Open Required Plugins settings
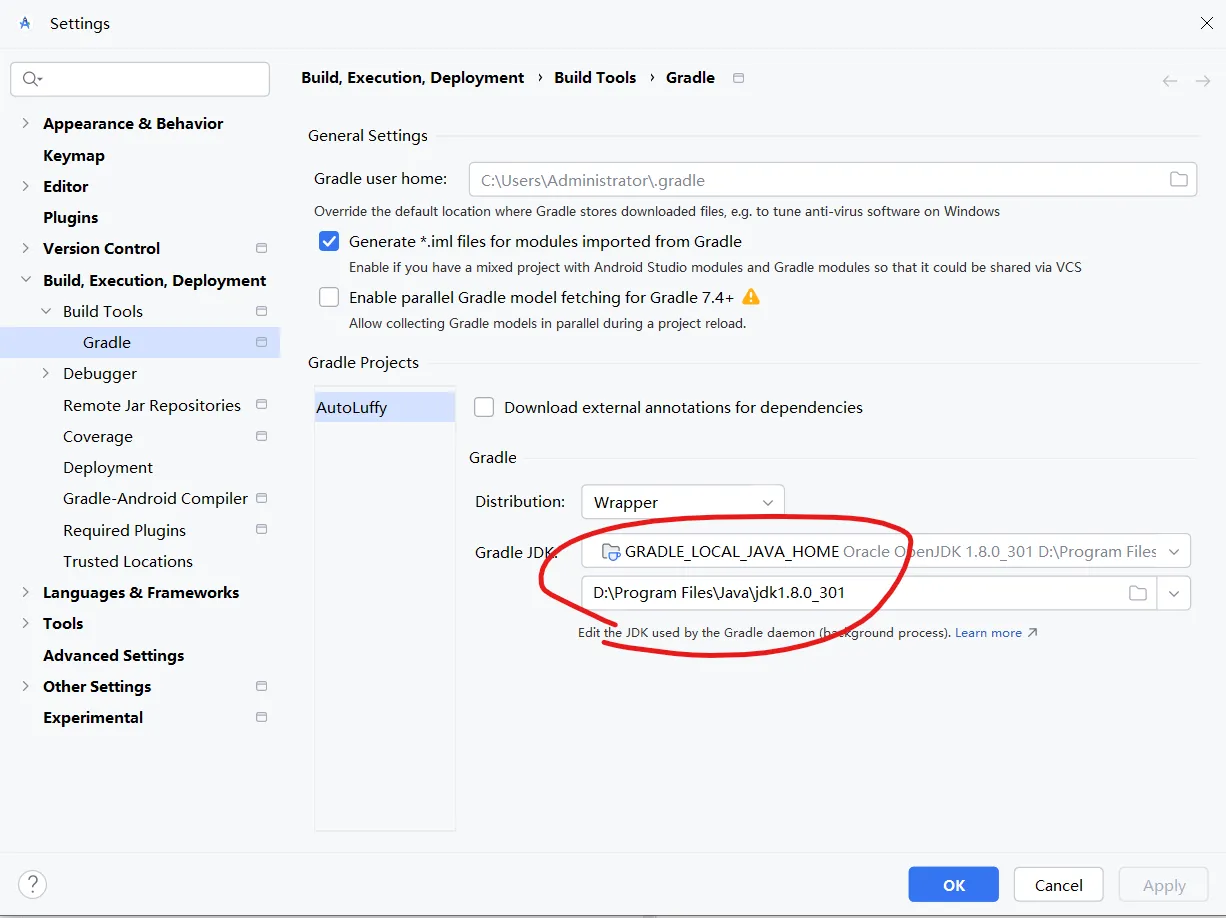Viewport: 1226px width, 918px height. 124,530
